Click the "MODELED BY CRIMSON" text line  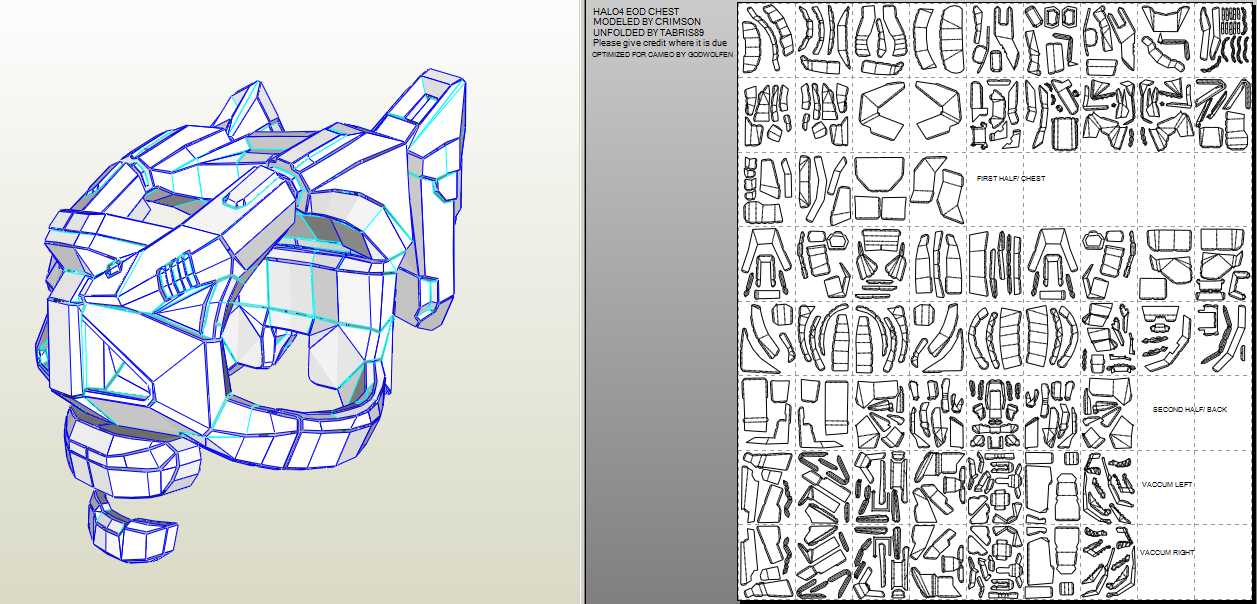coord(646,21)
